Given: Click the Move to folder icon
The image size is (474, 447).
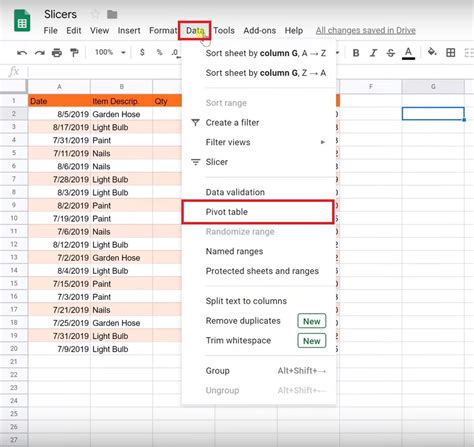Looking at the screenshot, I should tap(112, 14).
